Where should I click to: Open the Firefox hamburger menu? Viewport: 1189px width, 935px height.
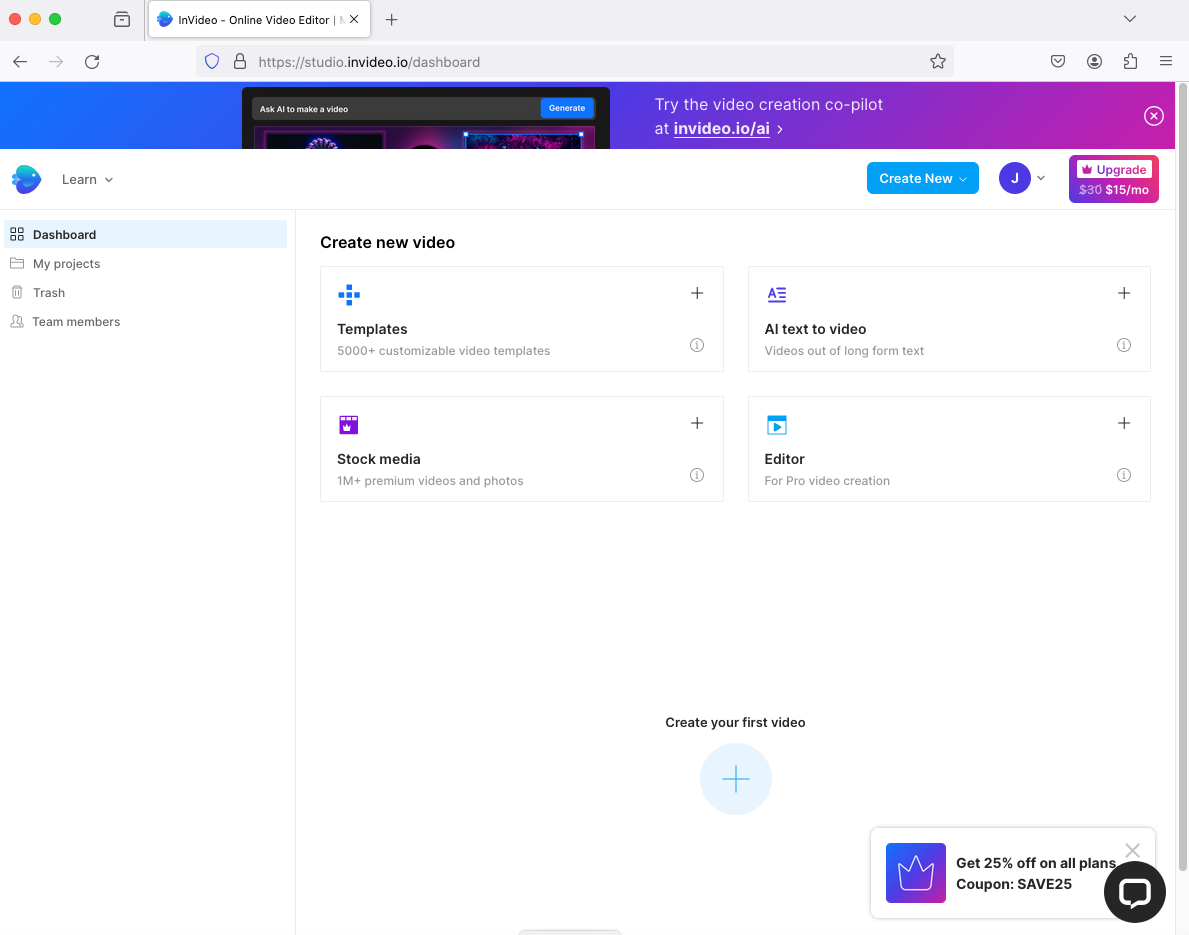1165,61
